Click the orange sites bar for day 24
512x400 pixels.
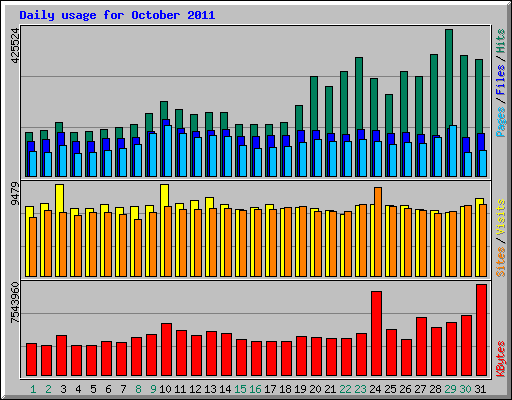(x=378, y=232)
